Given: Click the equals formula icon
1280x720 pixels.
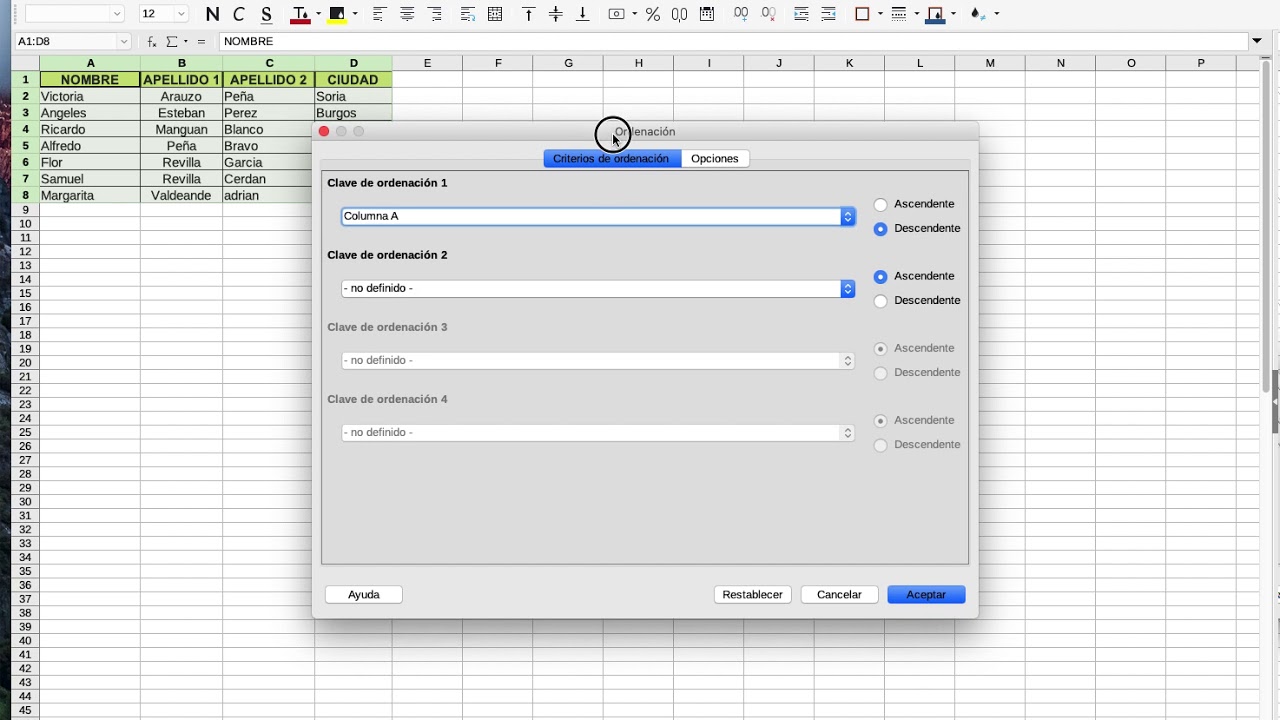Looking at the screenshot, I should pyautogui.click(x=201, y=42).
